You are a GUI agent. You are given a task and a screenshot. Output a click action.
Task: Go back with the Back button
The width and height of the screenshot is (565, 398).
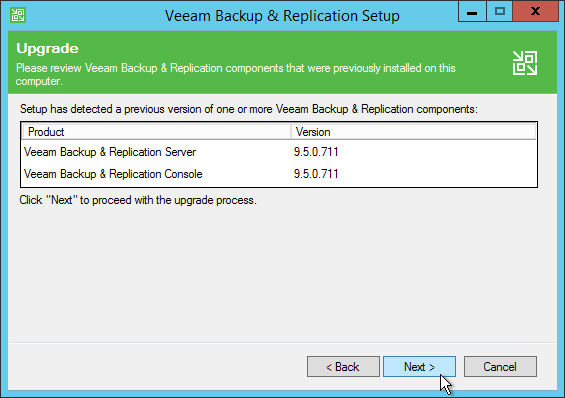point(343,367)
